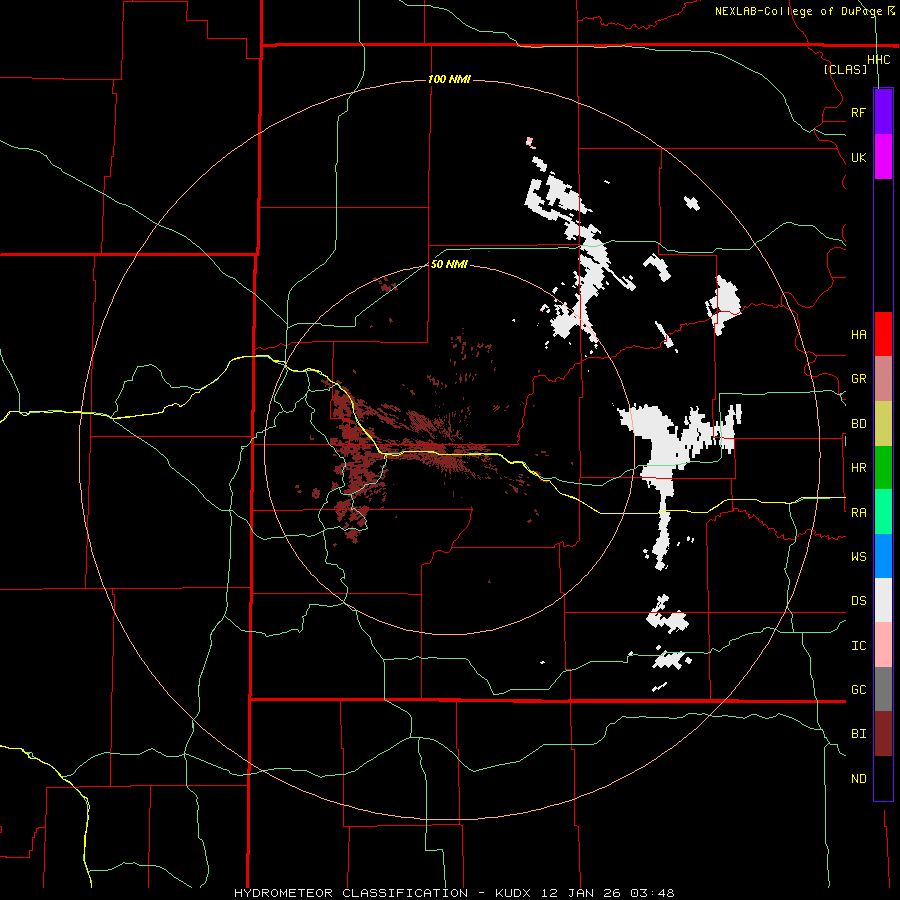Click the WS blue legend color swatch
The image size is (900, 900).
pyautogui.click(x=883, y=556)
